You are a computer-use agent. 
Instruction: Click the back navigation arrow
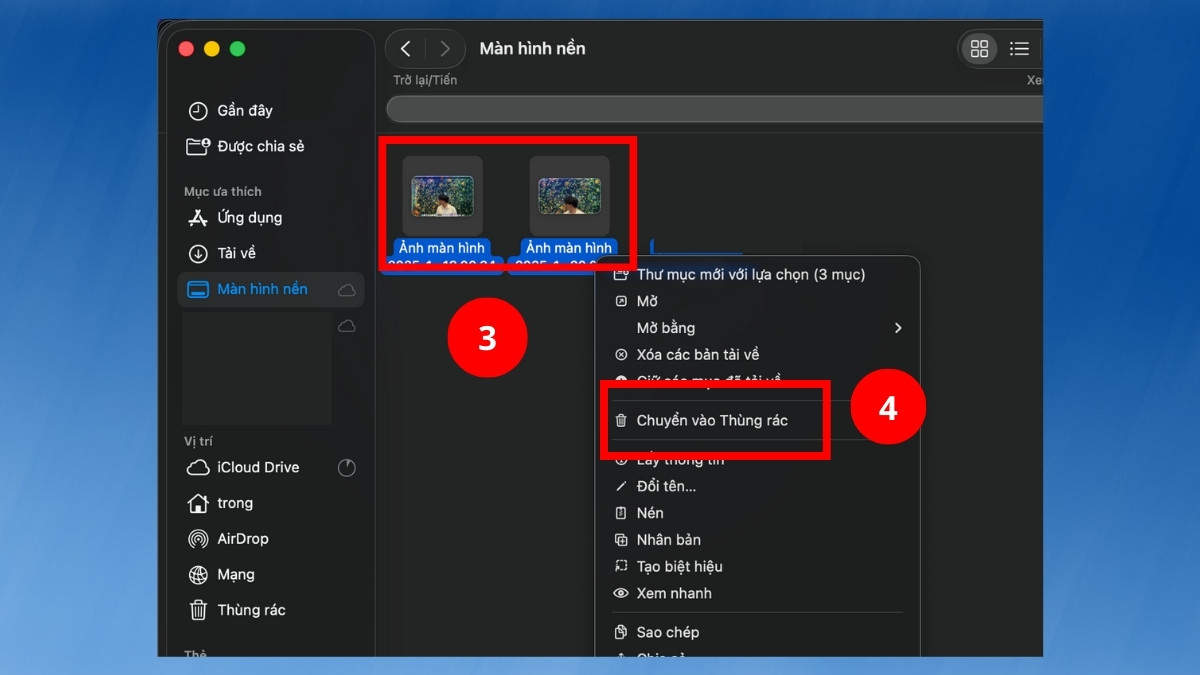(x=406, y=48)
